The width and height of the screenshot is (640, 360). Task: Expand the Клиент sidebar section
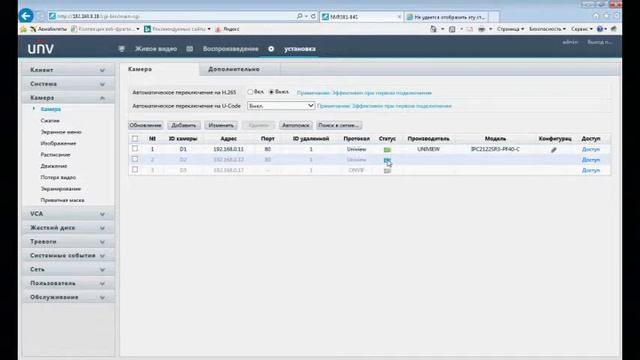(68, 70)
